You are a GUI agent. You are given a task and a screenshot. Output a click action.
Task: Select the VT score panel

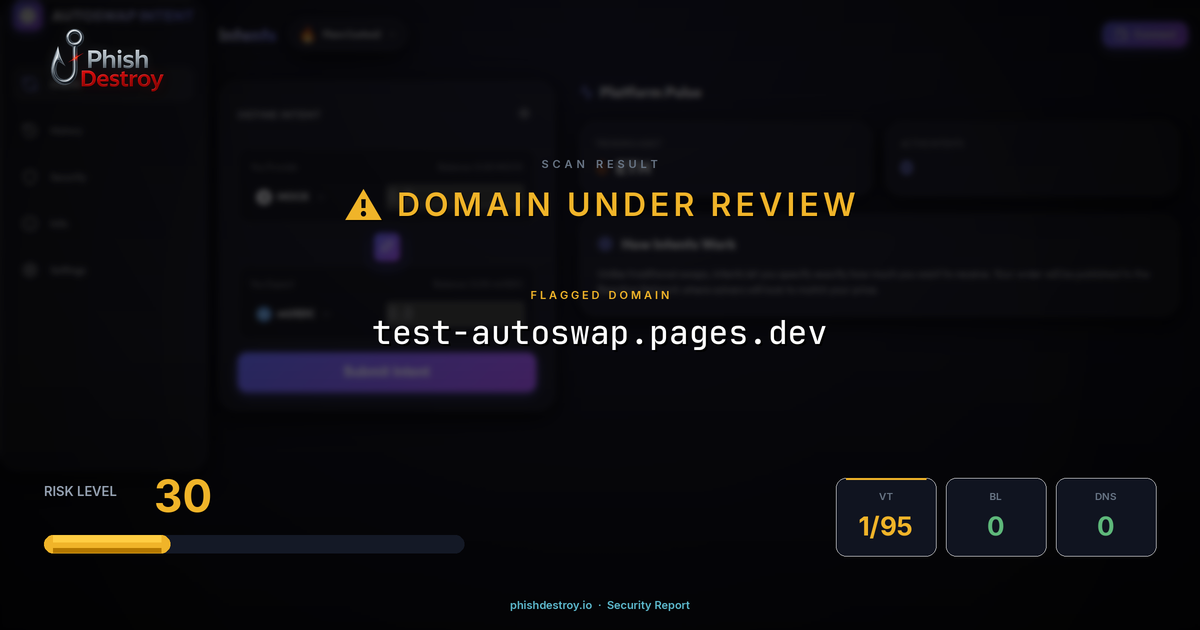click(886, 517)
